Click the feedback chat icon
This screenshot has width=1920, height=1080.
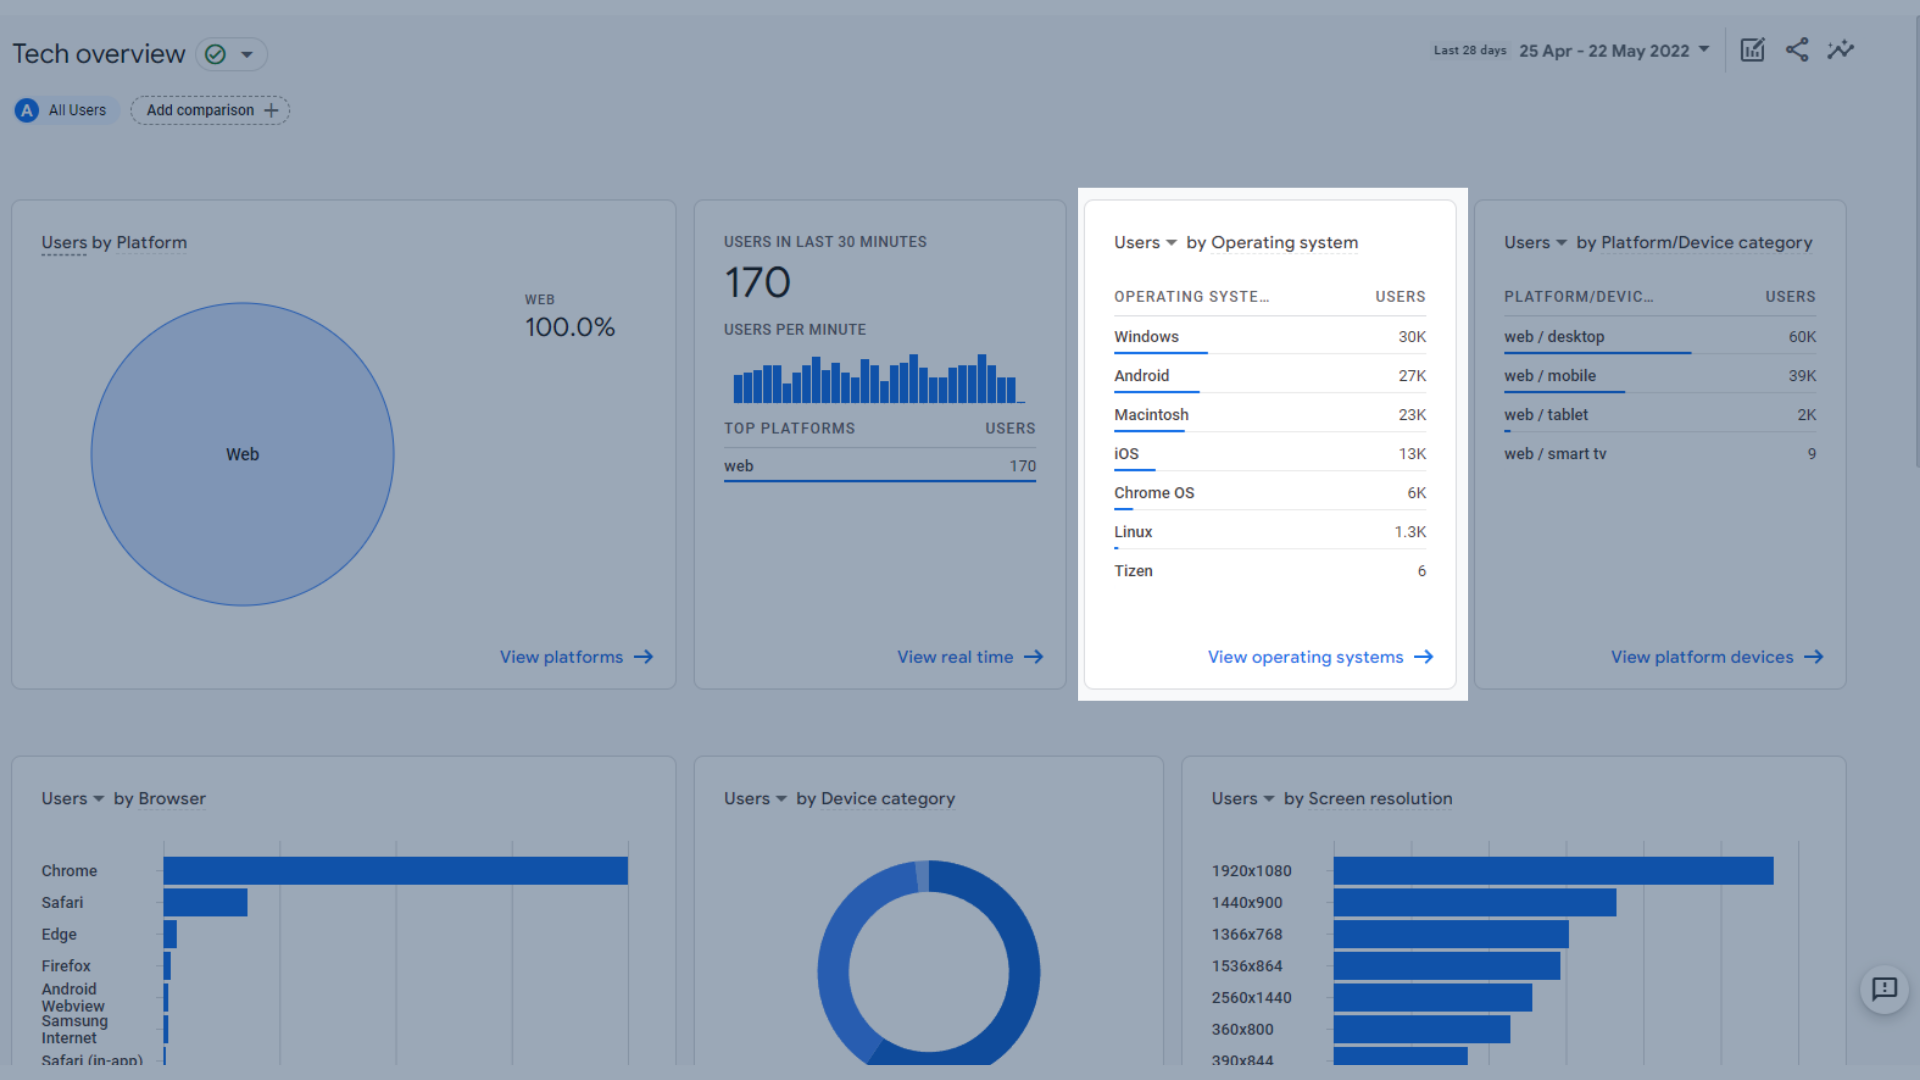1884,989
